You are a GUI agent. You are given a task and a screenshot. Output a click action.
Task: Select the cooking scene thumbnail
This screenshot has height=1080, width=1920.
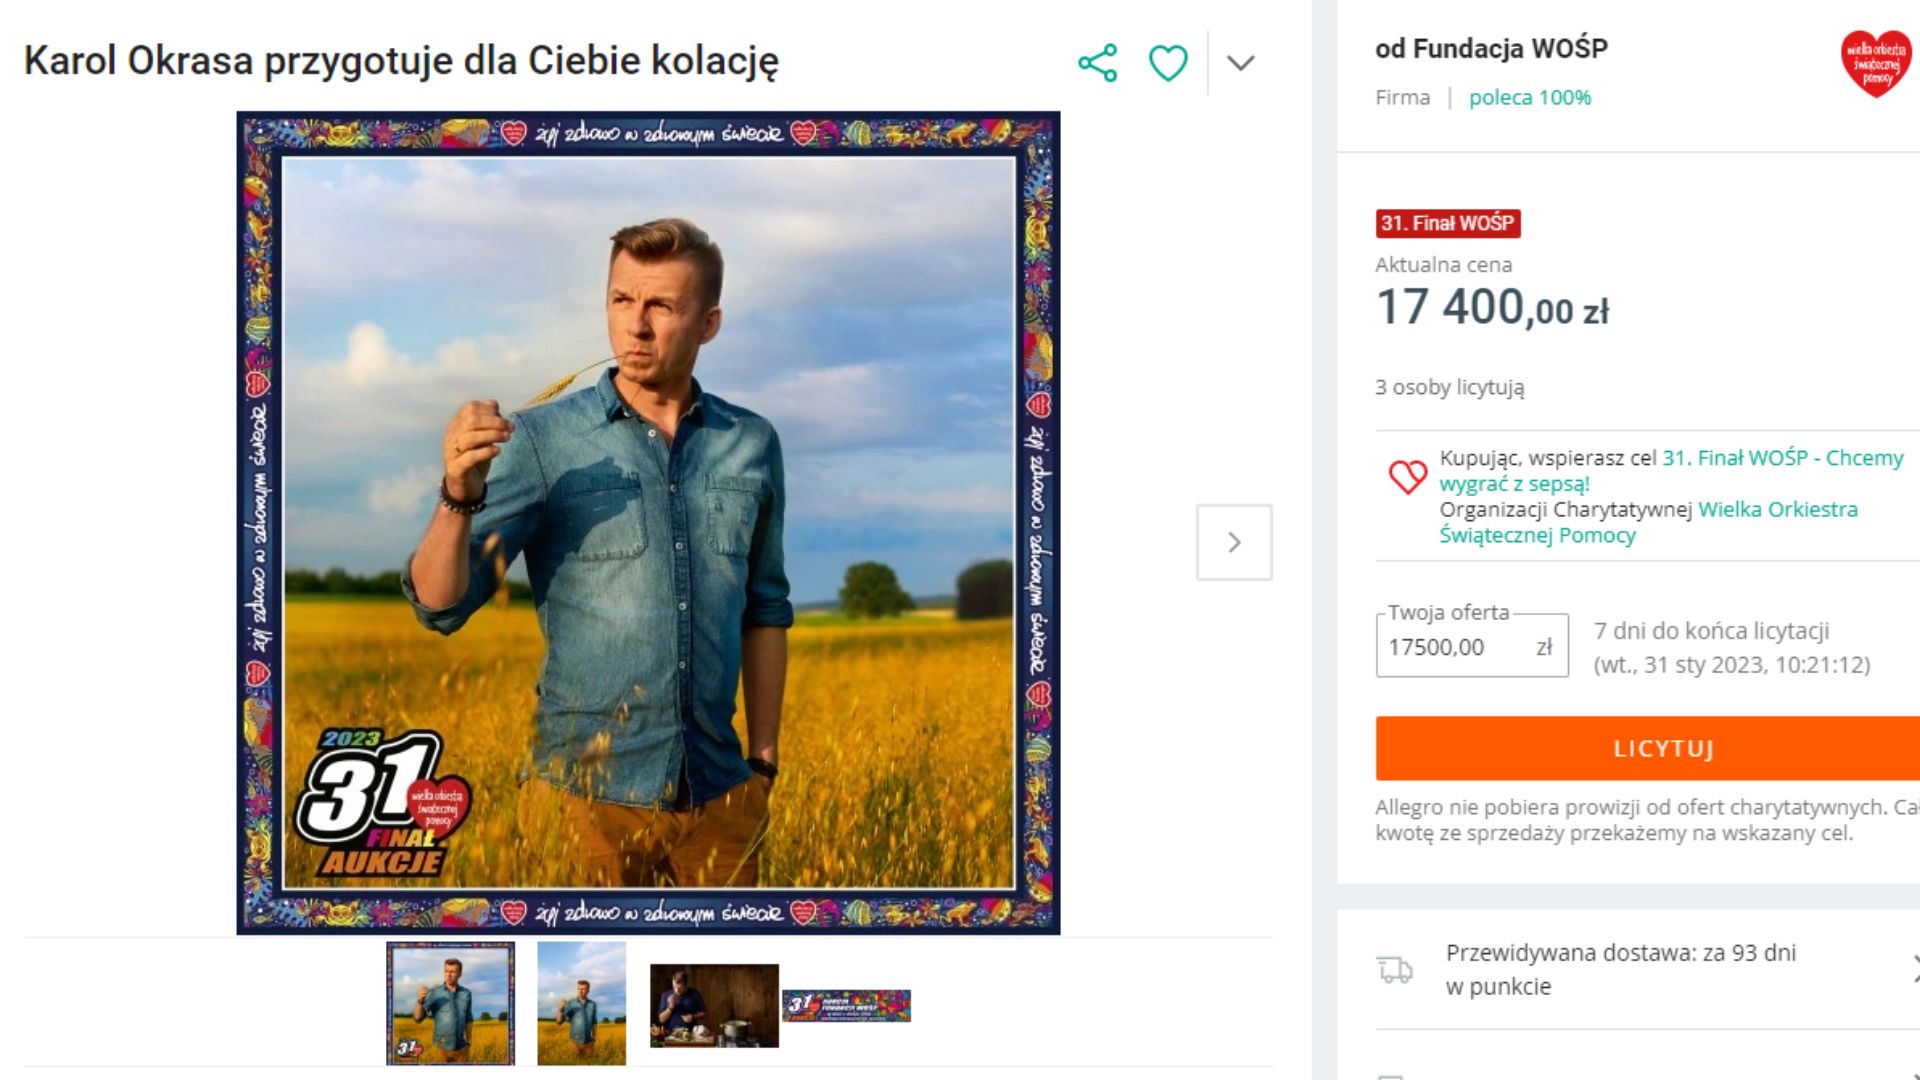click(x=713, y=1007)
